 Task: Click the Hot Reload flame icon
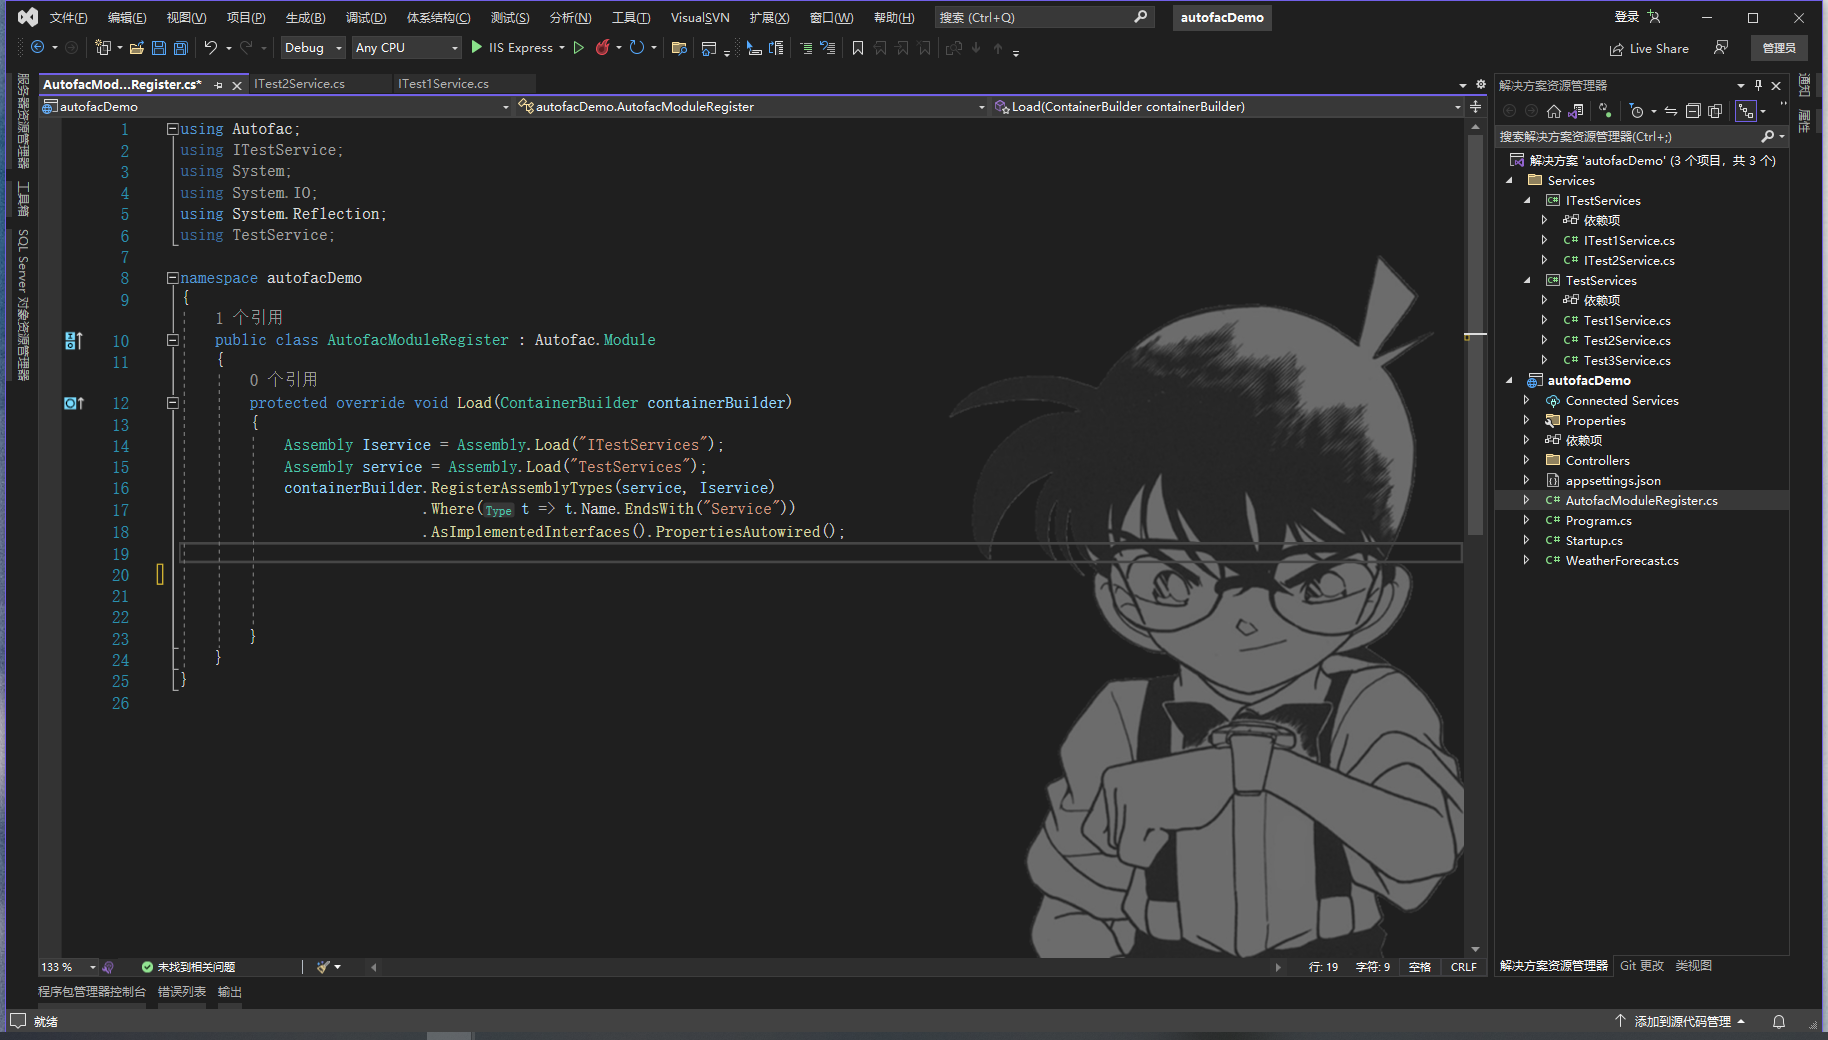602,47
